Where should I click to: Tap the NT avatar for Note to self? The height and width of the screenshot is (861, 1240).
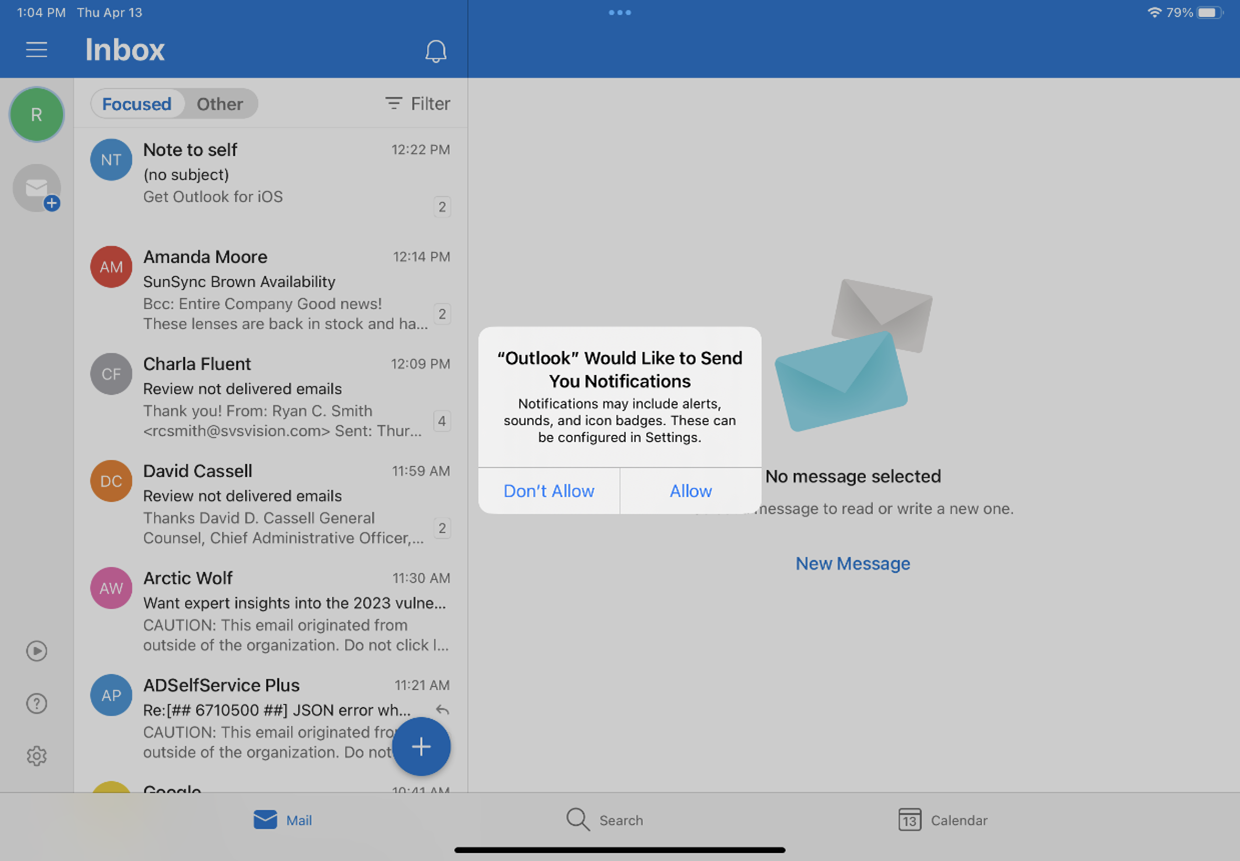[x=111, y=160]
